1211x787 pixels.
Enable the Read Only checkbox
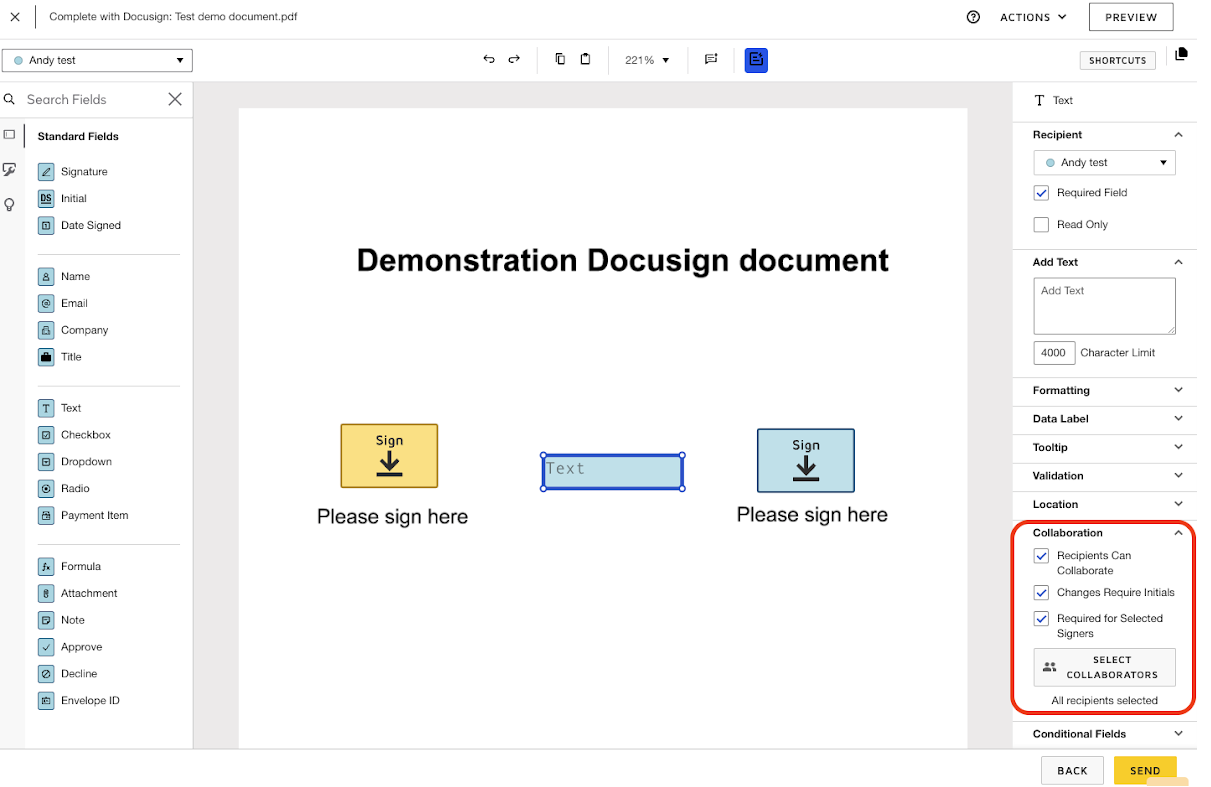1041,225
